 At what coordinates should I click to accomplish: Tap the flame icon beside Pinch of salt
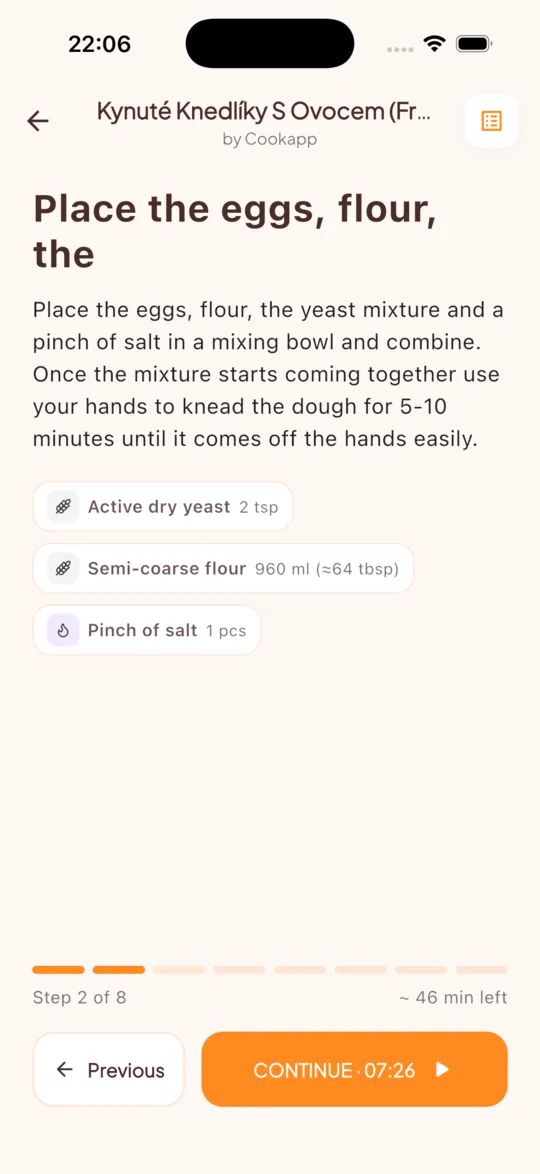coord(63,630)
